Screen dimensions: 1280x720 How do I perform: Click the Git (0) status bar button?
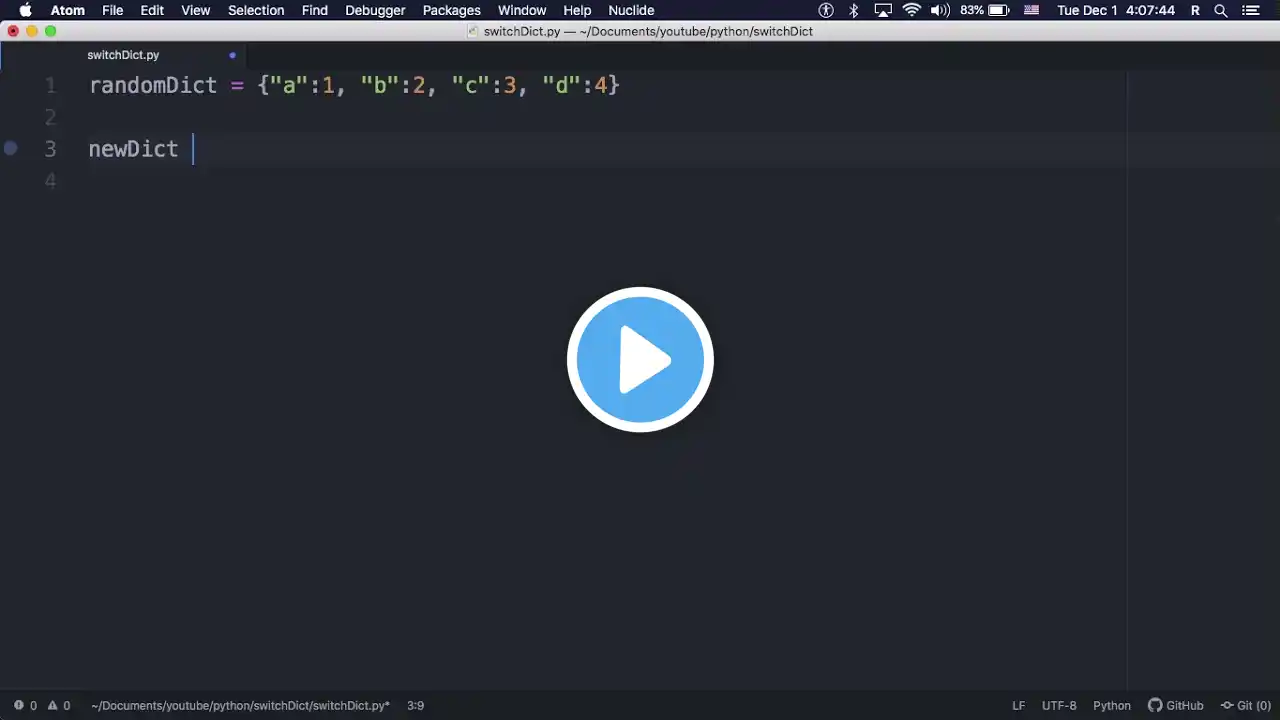[x=1246, y=705]
